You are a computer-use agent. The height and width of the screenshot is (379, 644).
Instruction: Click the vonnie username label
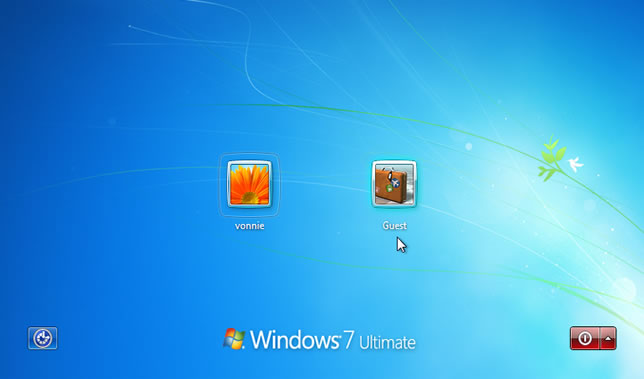tap(249, 226)
